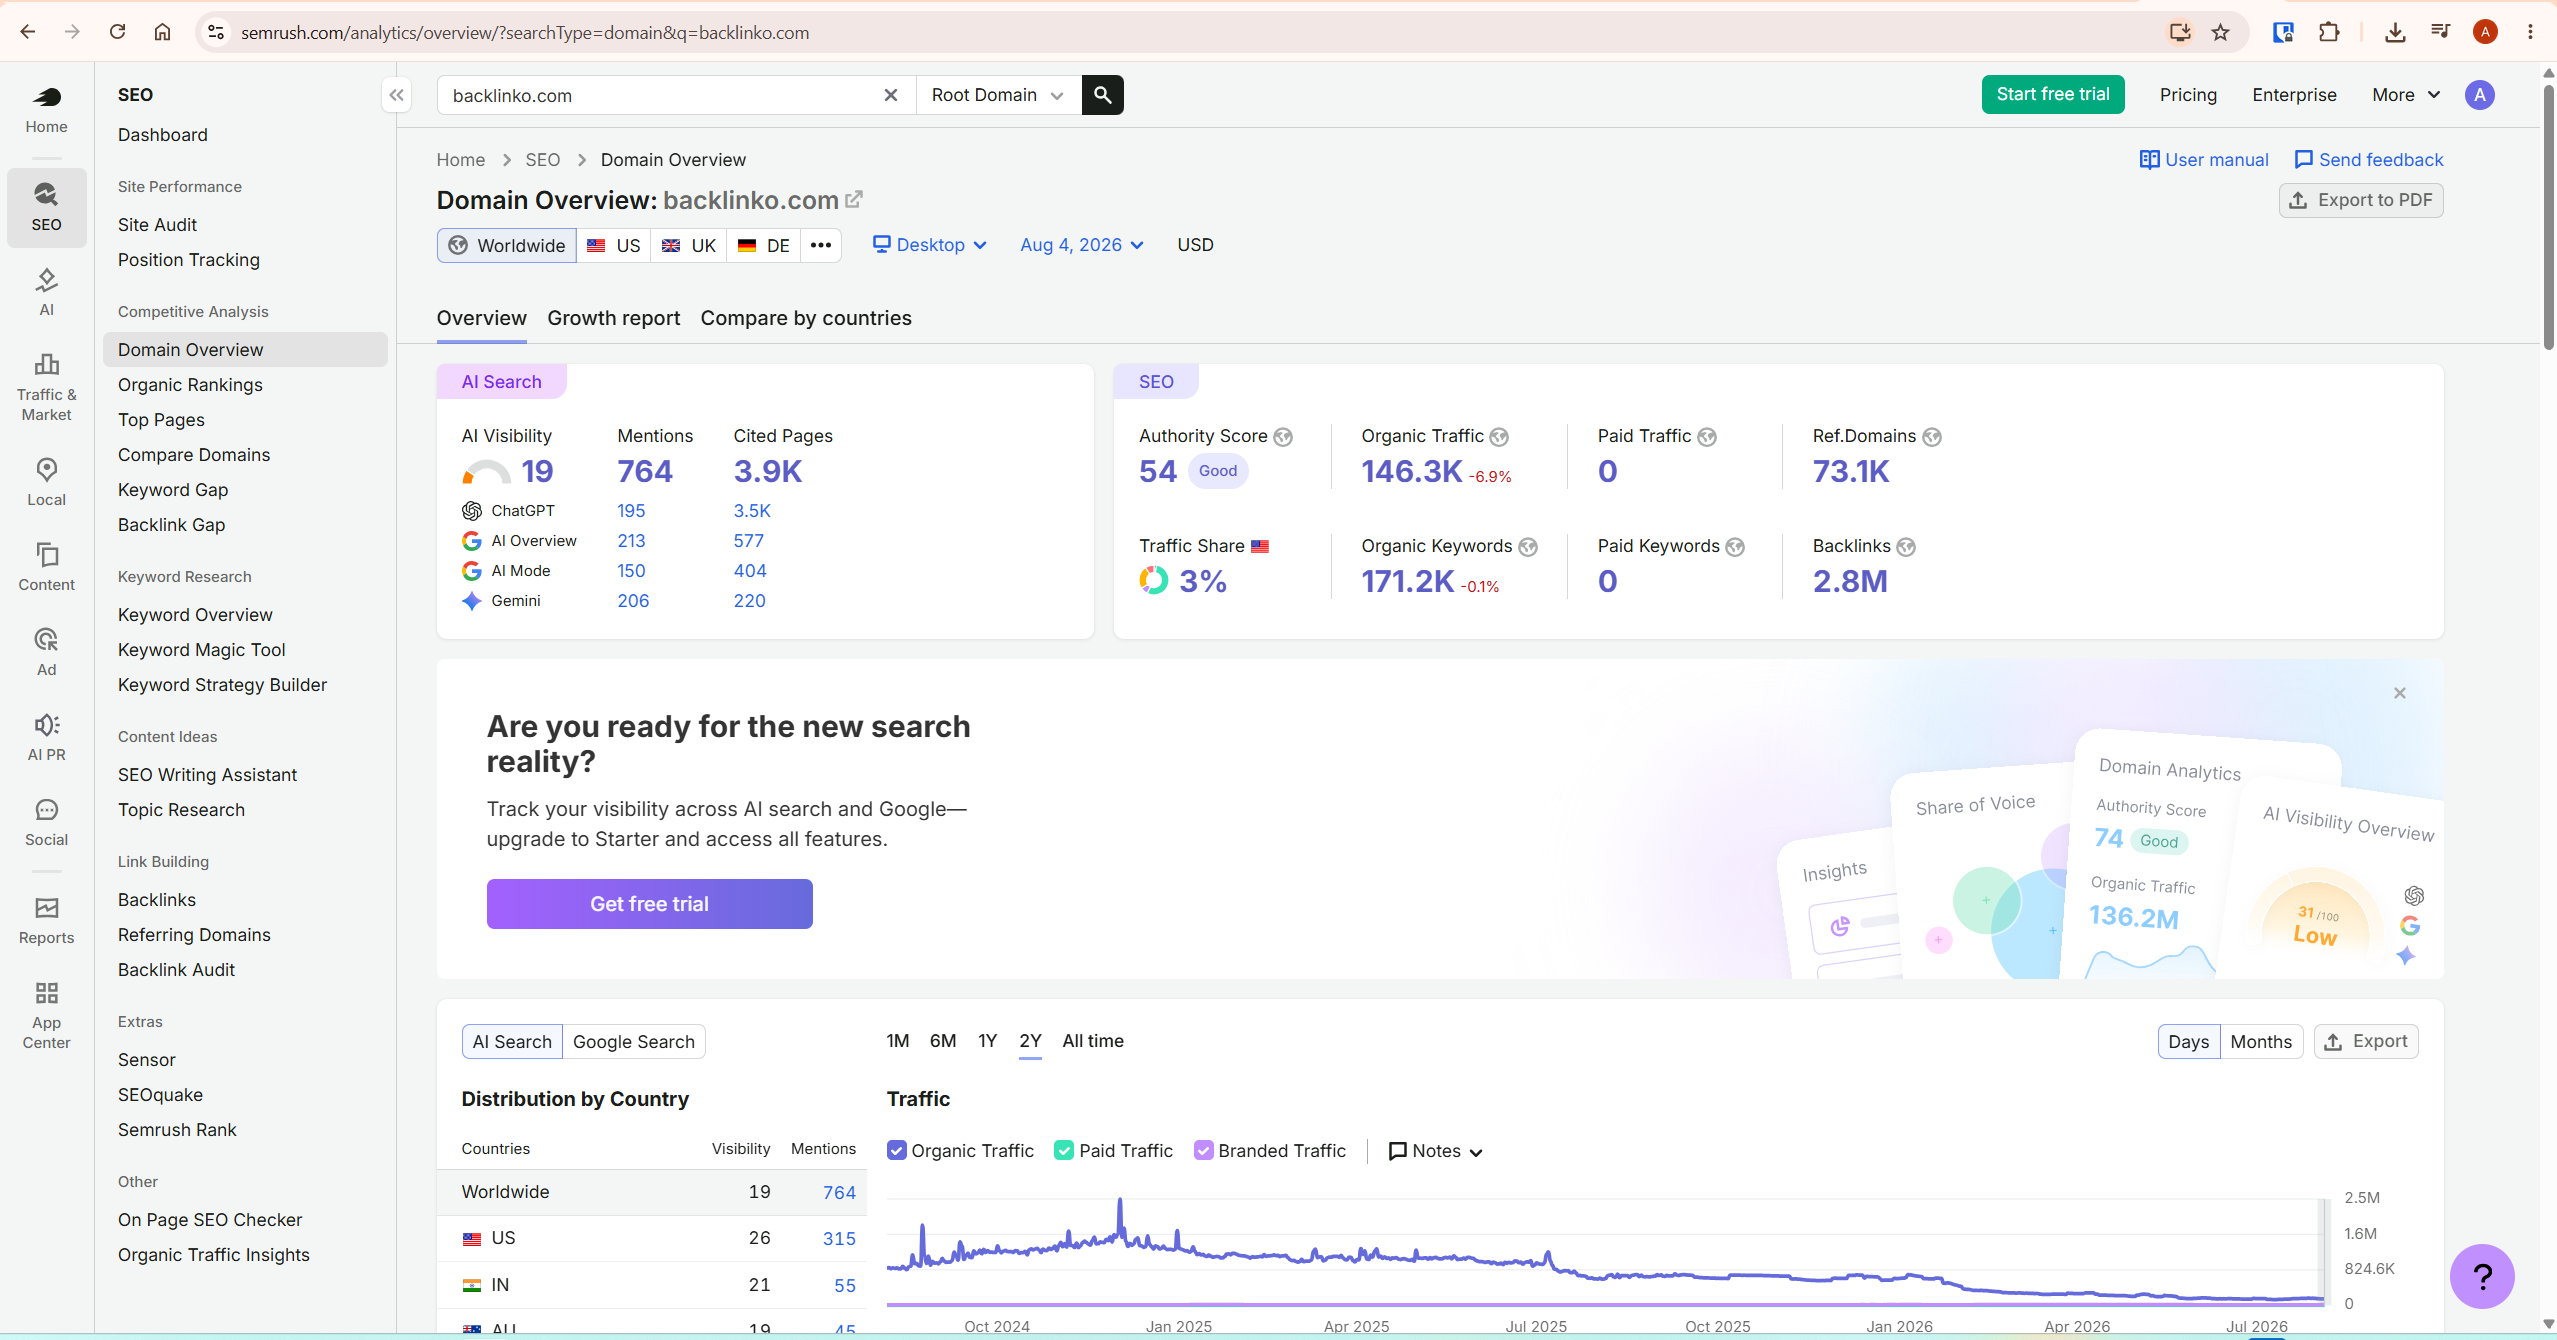
Task: Click the domain search input field
Action: [x=660, y=95]
